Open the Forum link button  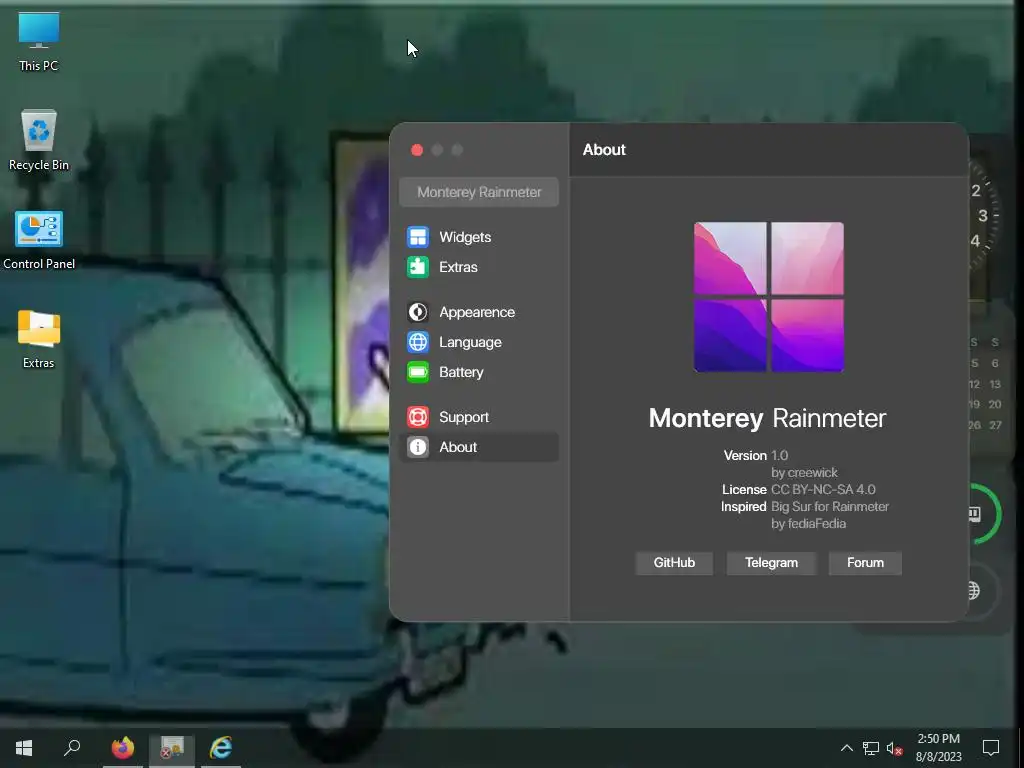pos(865,563)
